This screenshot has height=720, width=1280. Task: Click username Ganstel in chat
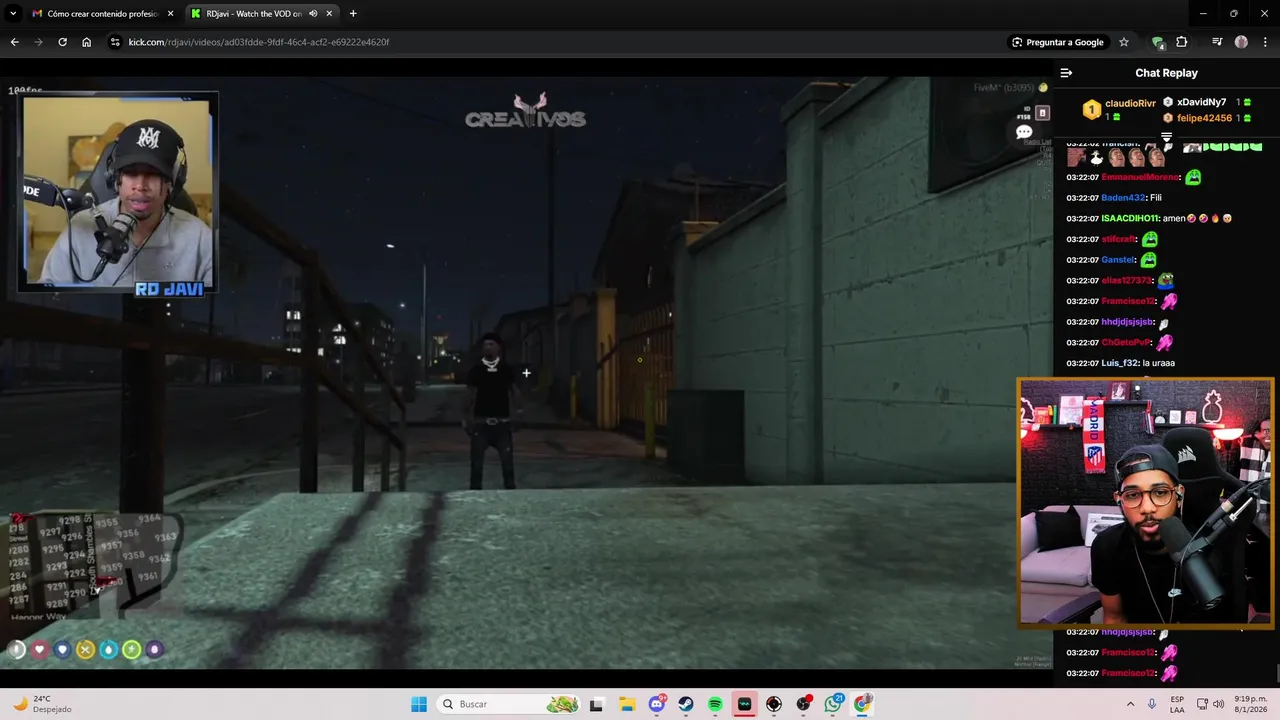coord(1118,260)
